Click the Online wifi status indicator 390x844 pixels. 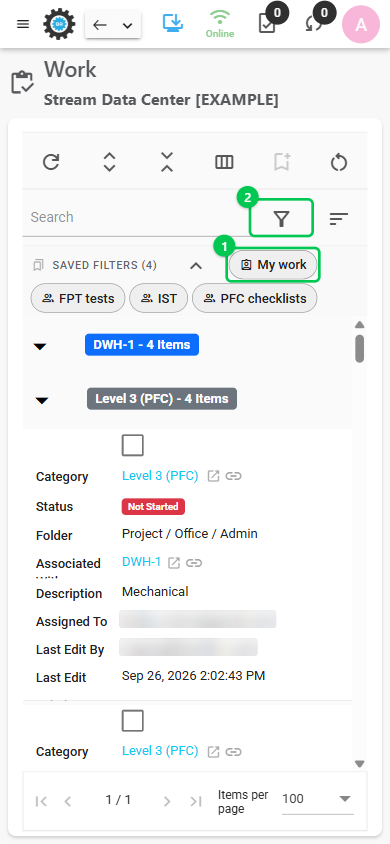[x=219, y=25]
